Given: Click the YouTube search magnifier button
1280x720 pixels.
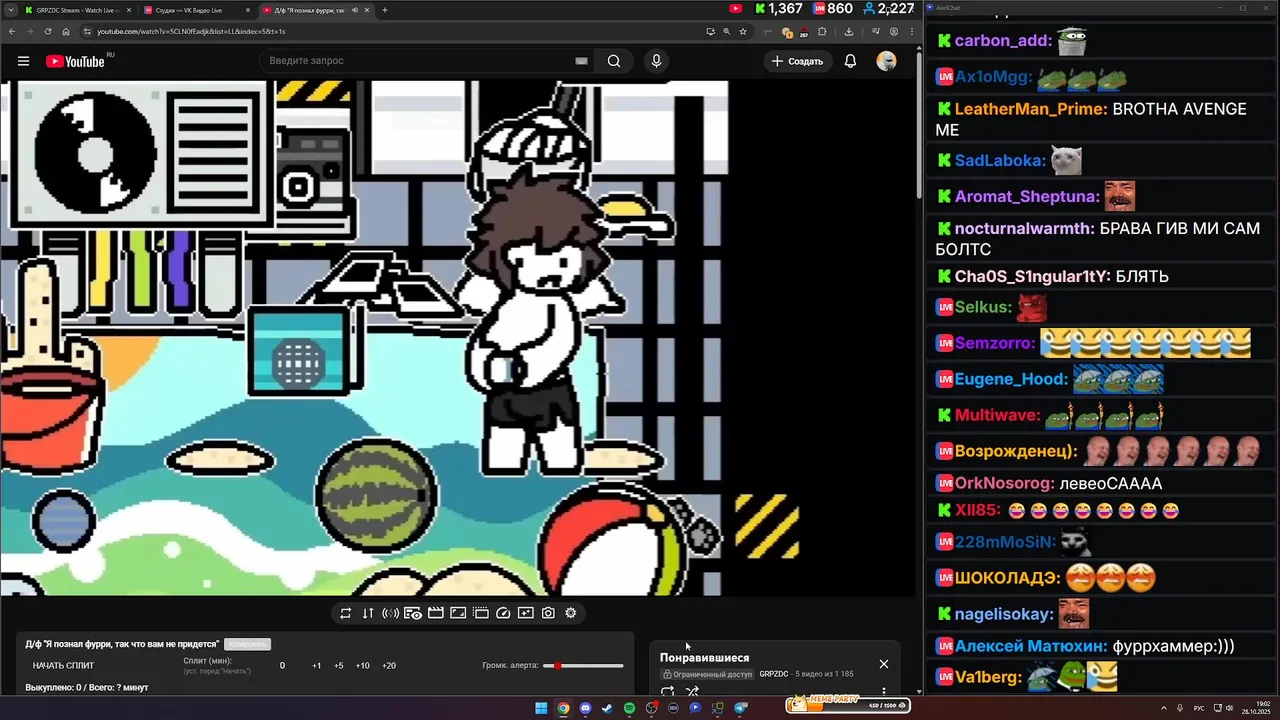Looking at the screenshot, I should coord(614,61).
